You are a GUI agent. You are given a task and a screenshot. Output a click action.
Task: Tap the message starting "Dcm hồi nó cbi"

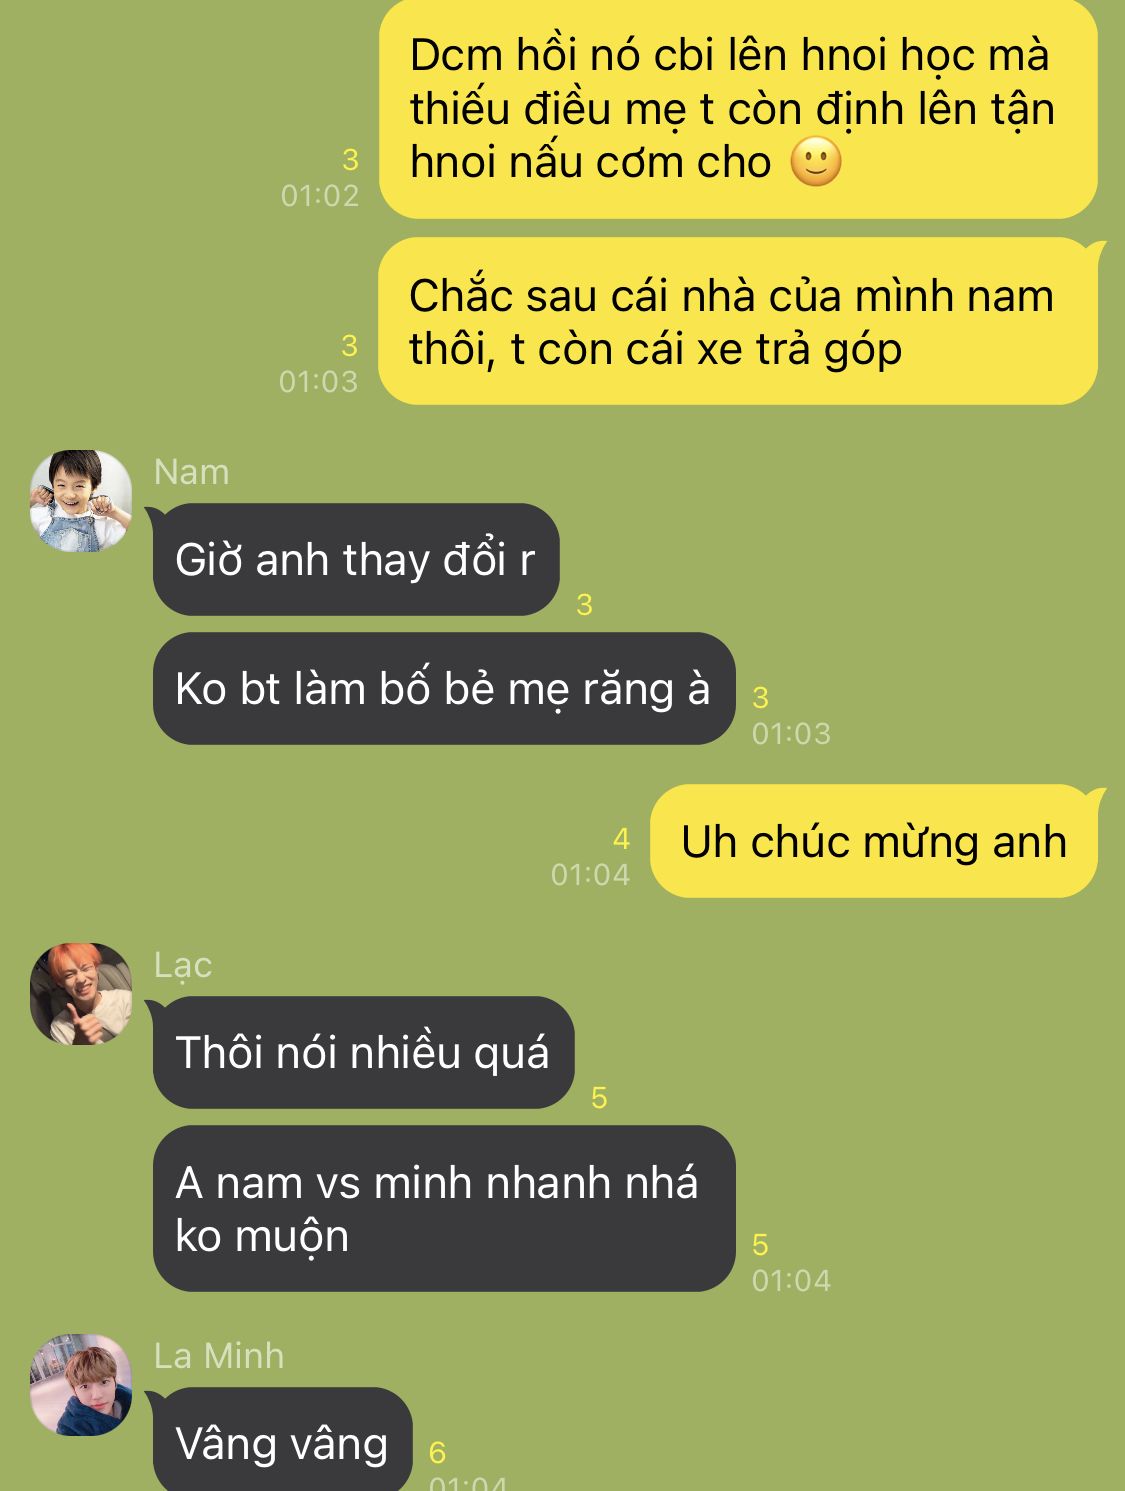[738, 109]
